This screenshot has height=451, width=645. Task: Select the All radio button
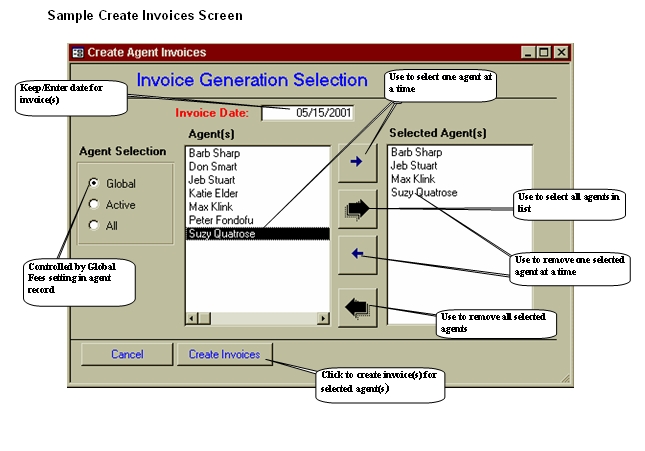click(x=94, y=225)
